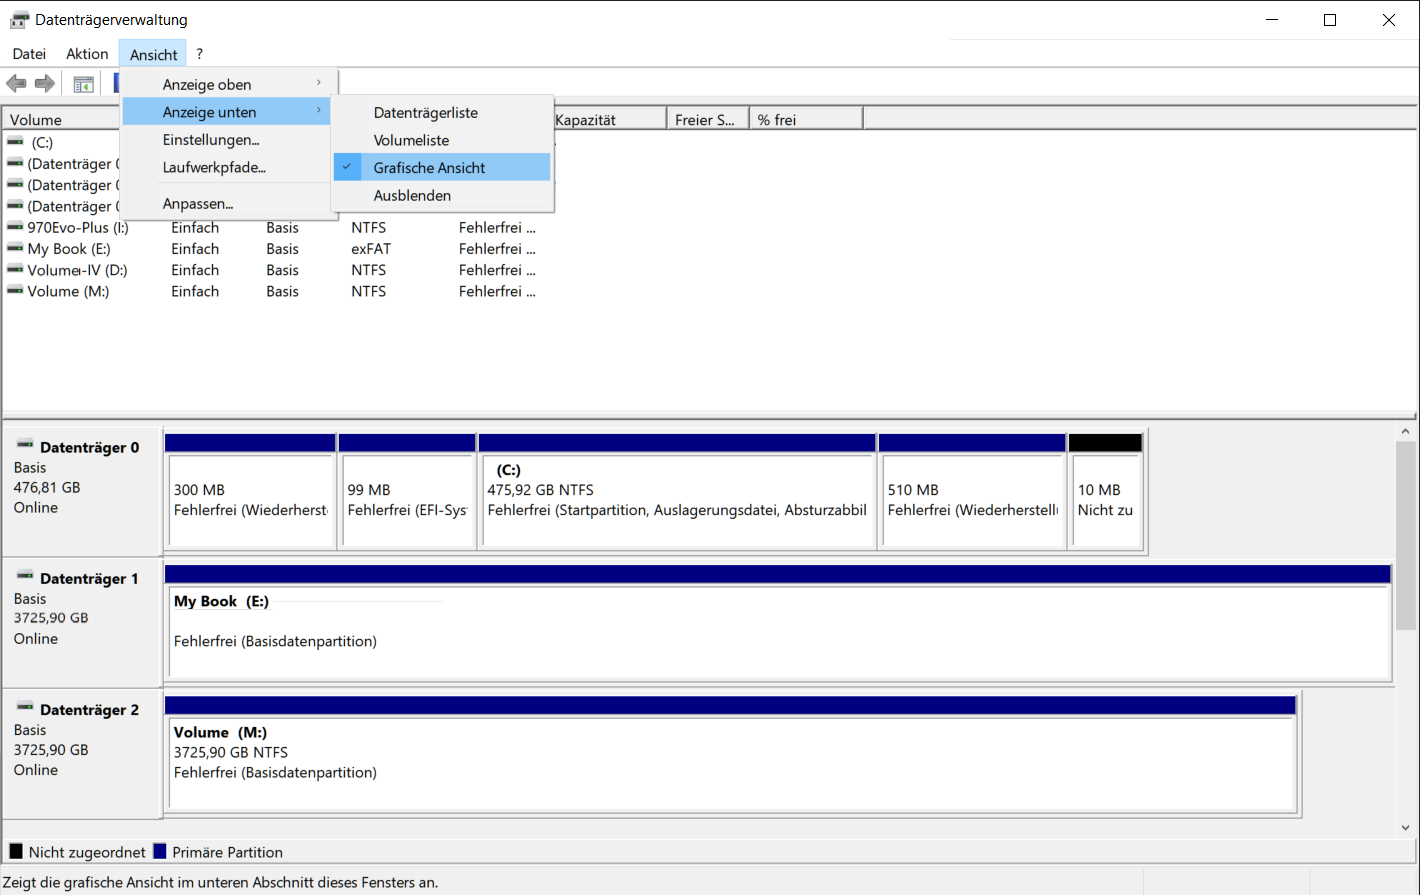The height and width of the screenshot is (895, 1420).
Task: Open the ? help menu
Action: point(199,54)
